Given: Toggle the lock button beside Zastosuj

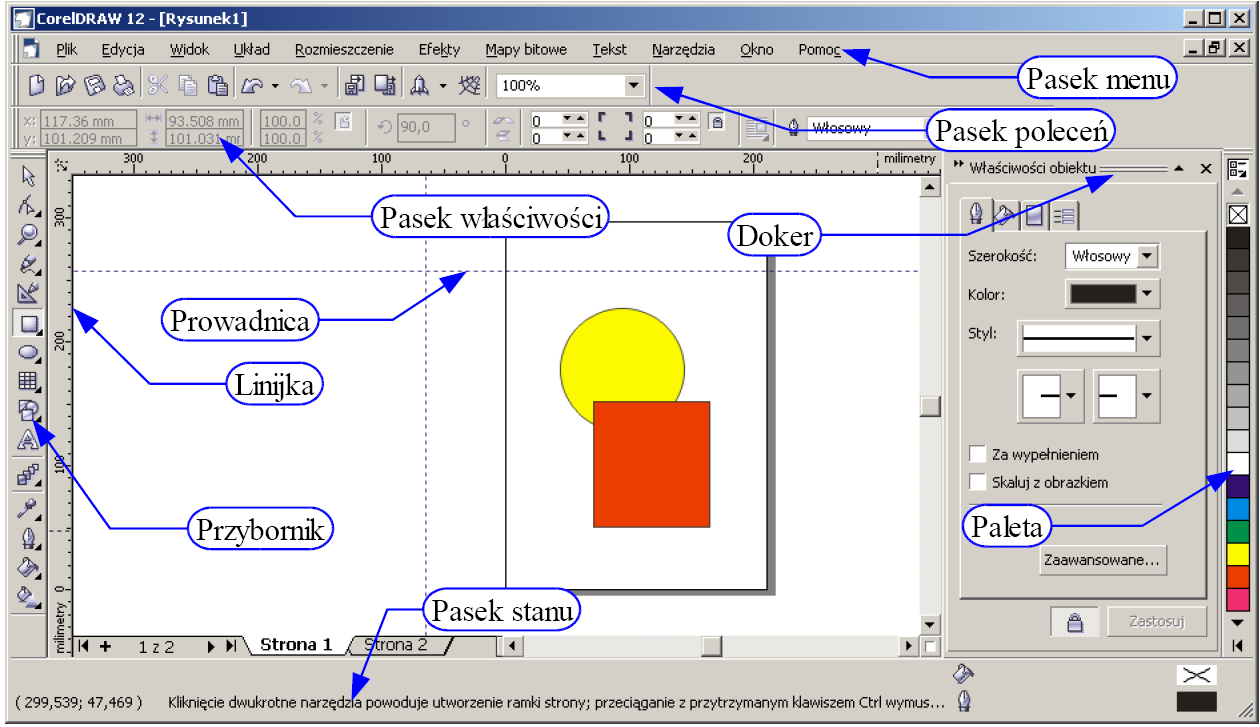Looking at the screenshot, I should click(1075, 622).
